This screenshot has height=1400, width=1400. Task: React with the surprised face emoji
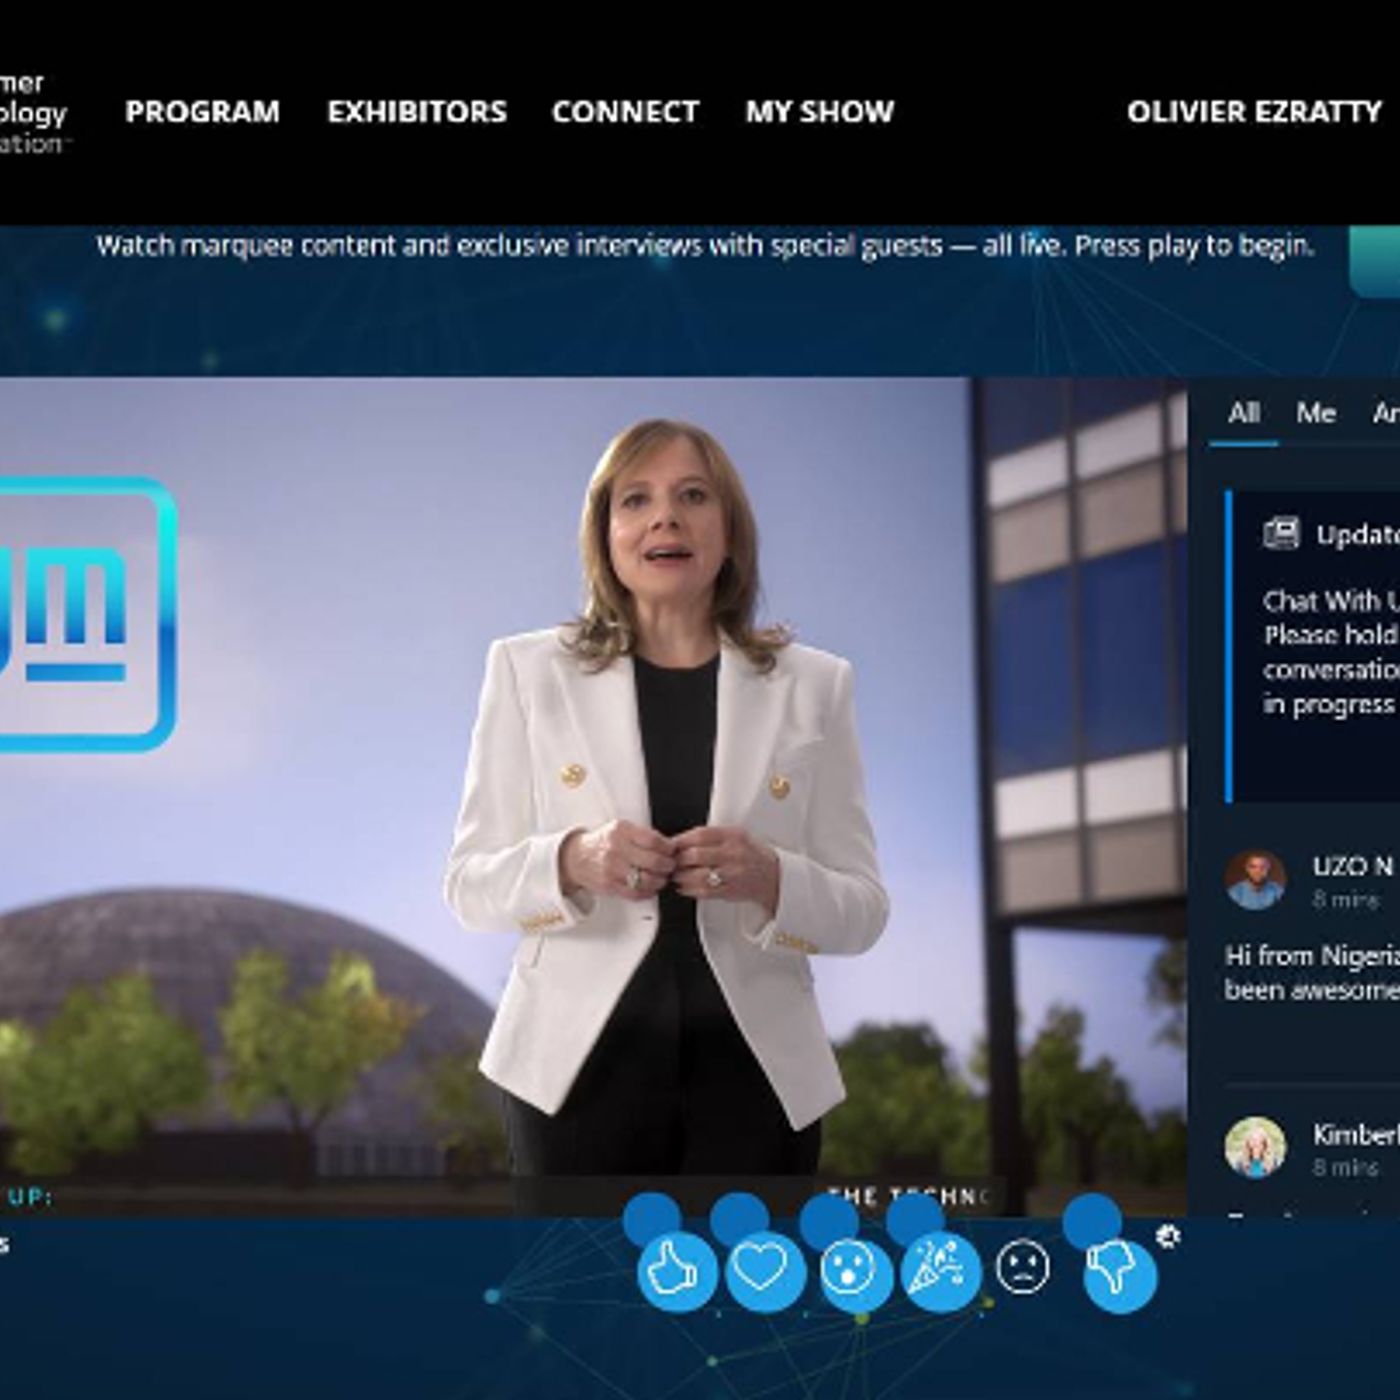coord(852,1271)
